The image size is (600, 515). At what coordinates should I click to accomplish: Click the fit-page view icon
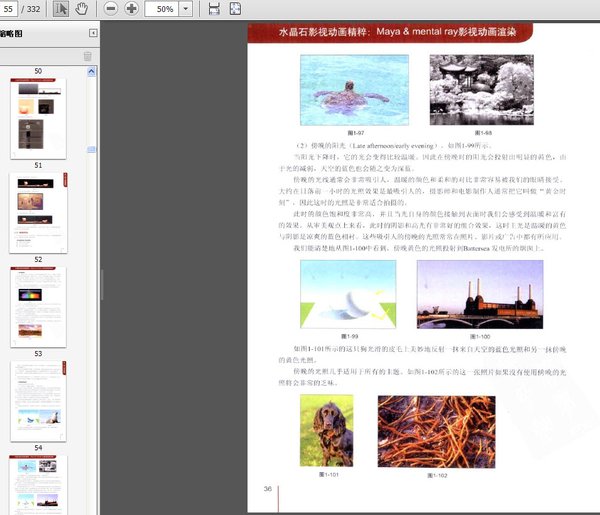tap(235, 9)
